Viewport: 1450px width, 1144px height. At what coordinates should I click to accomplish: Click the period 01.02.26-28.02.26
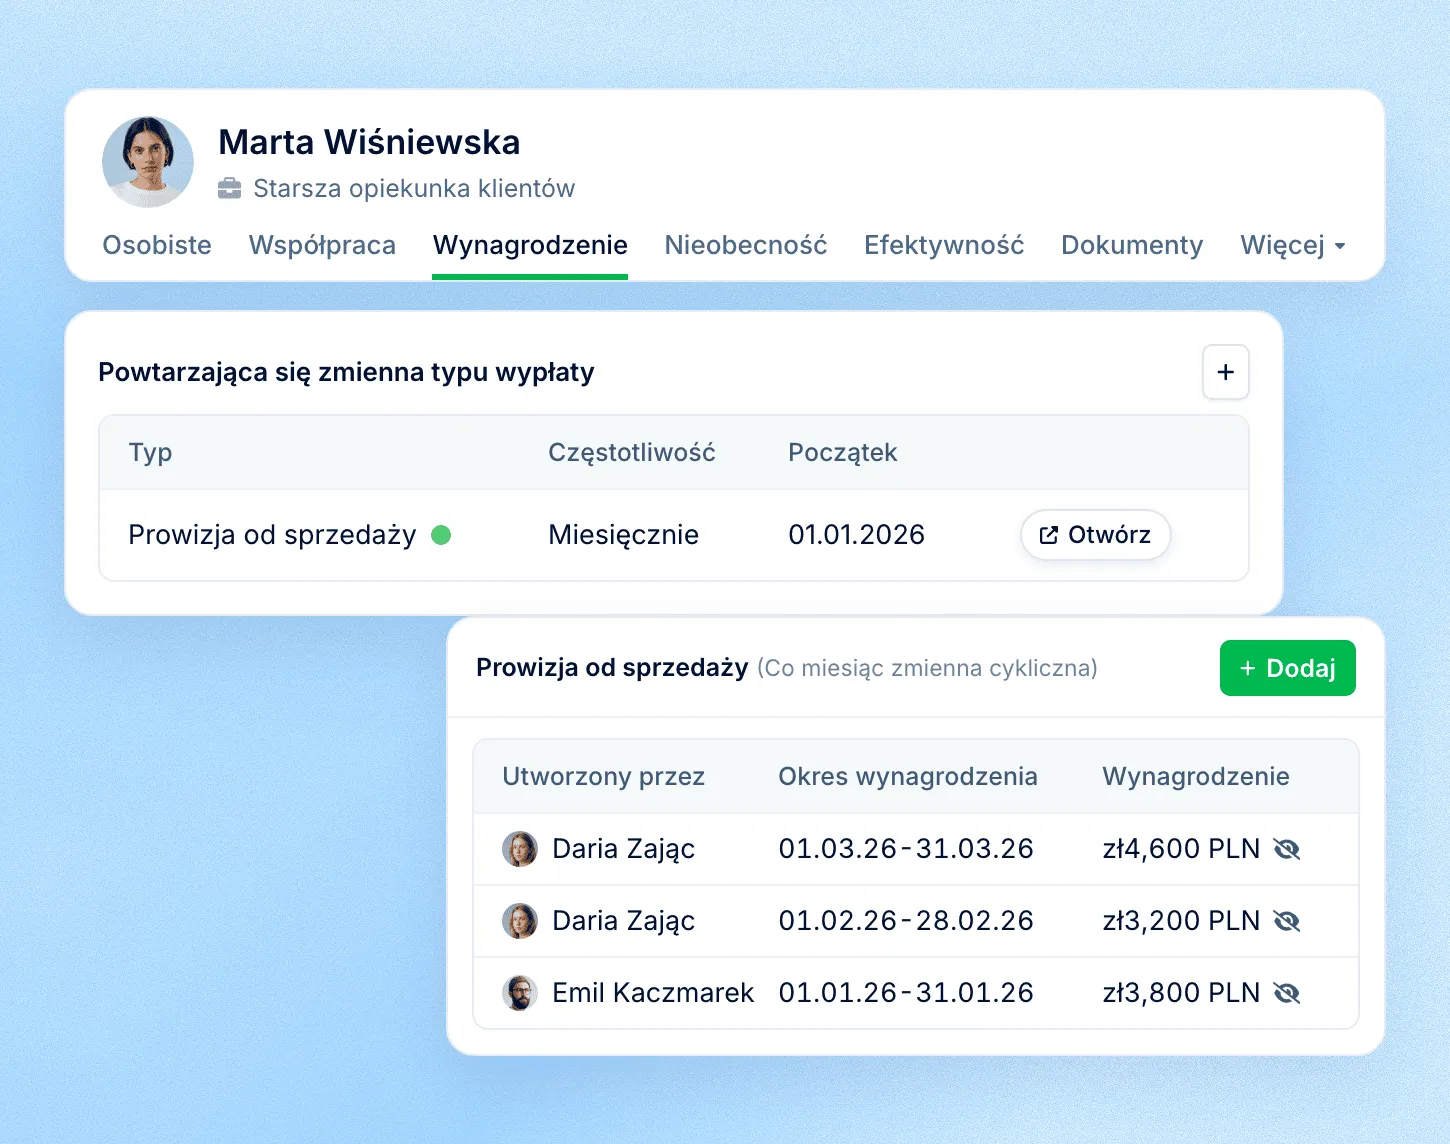pos(906,921)
